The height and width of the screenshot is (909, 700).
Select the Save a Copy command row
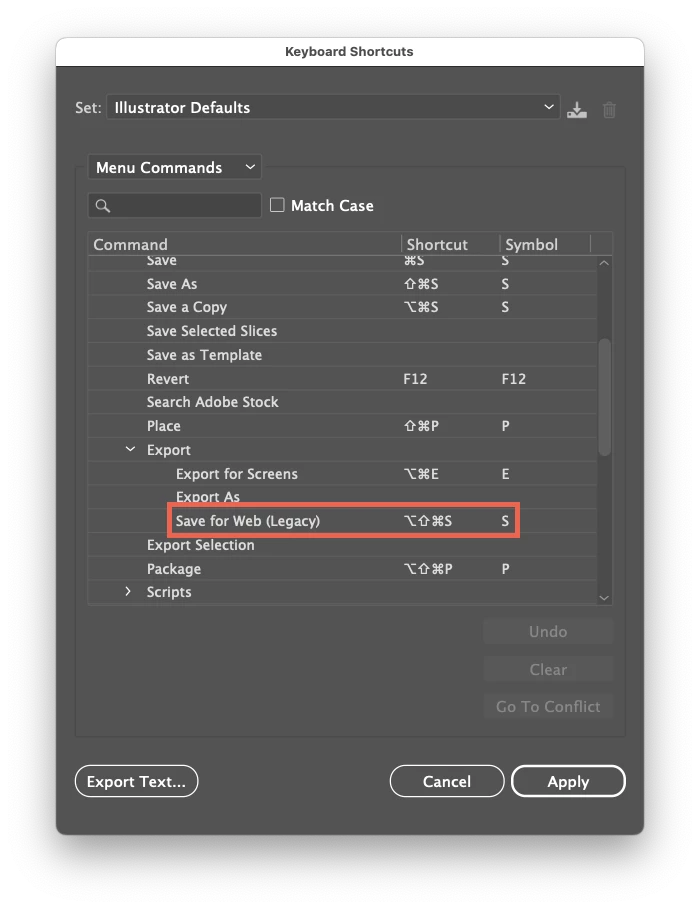342,307
